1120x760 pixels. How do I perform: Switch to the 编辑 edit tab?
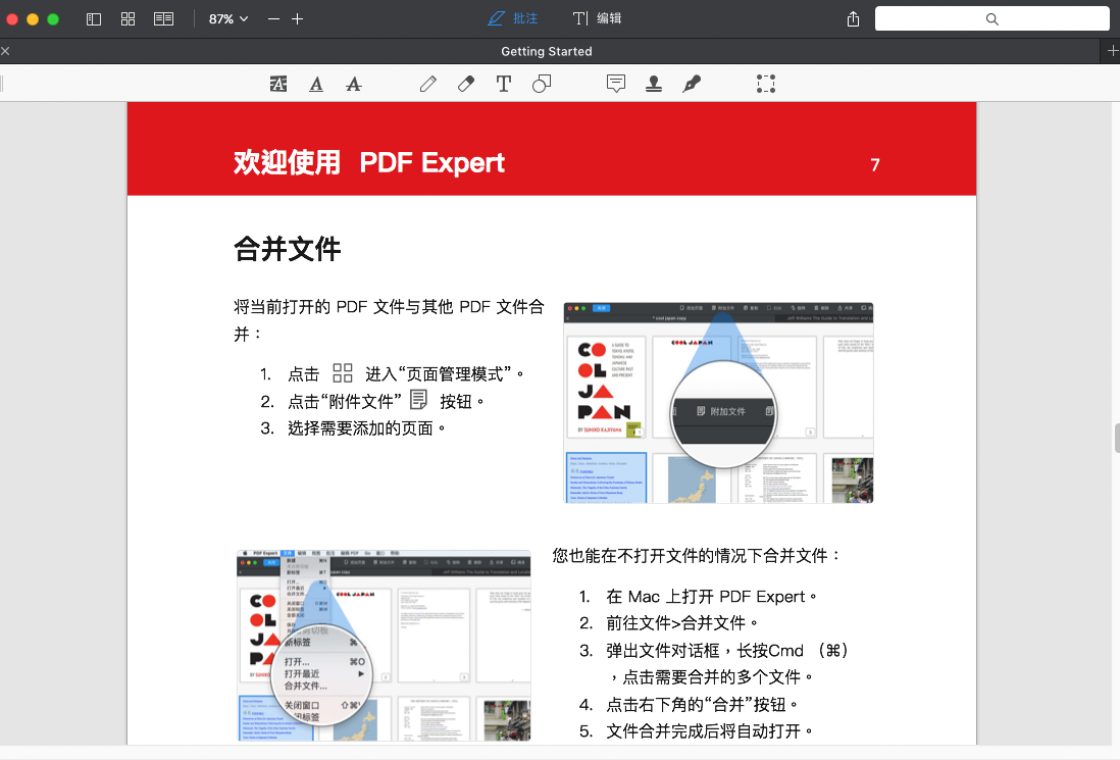point(597,19)
